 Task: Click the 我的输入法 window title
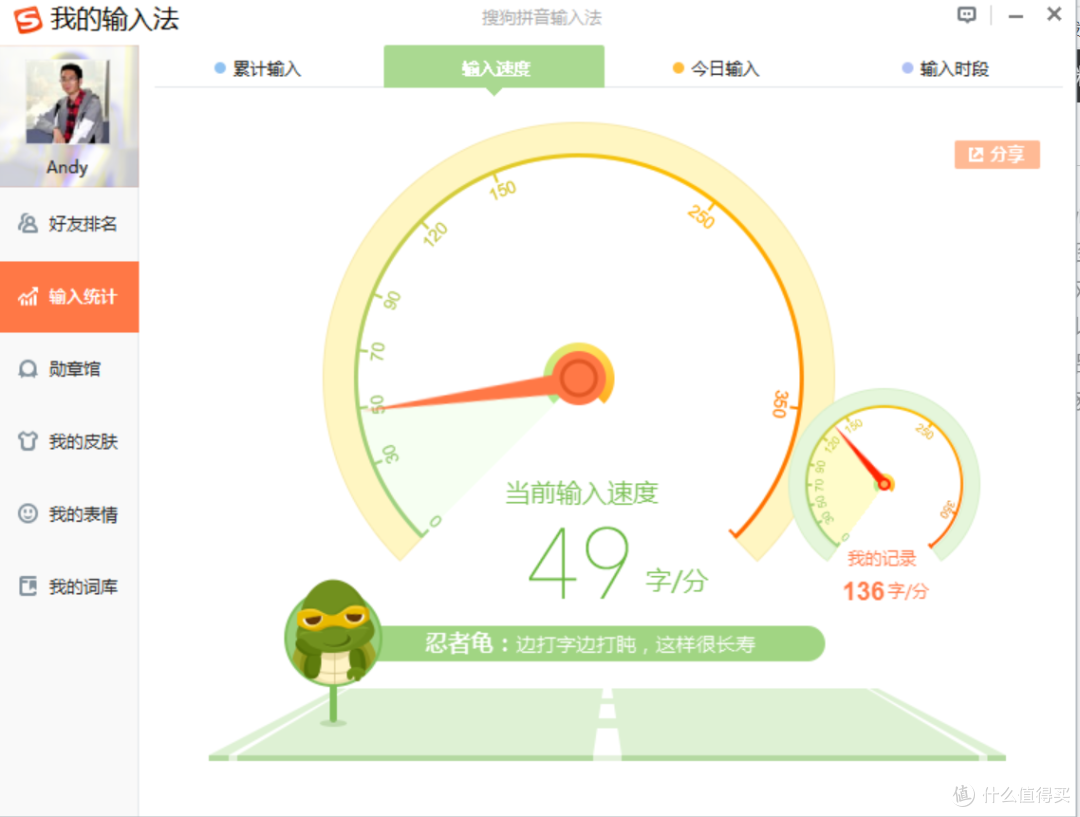click(114, 19)
